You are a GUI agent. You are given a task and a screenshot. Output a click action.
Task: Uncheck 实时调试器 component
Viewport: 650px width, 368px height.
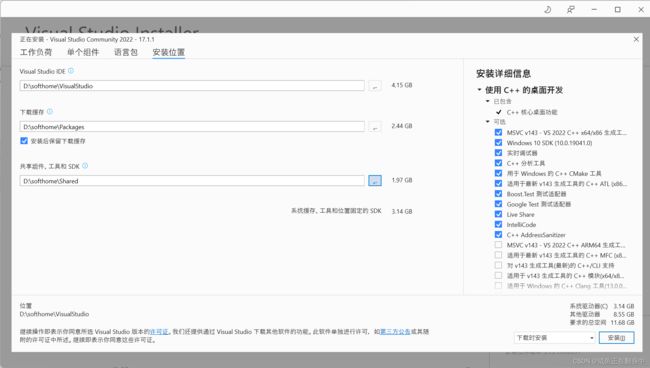pos(498,153)
